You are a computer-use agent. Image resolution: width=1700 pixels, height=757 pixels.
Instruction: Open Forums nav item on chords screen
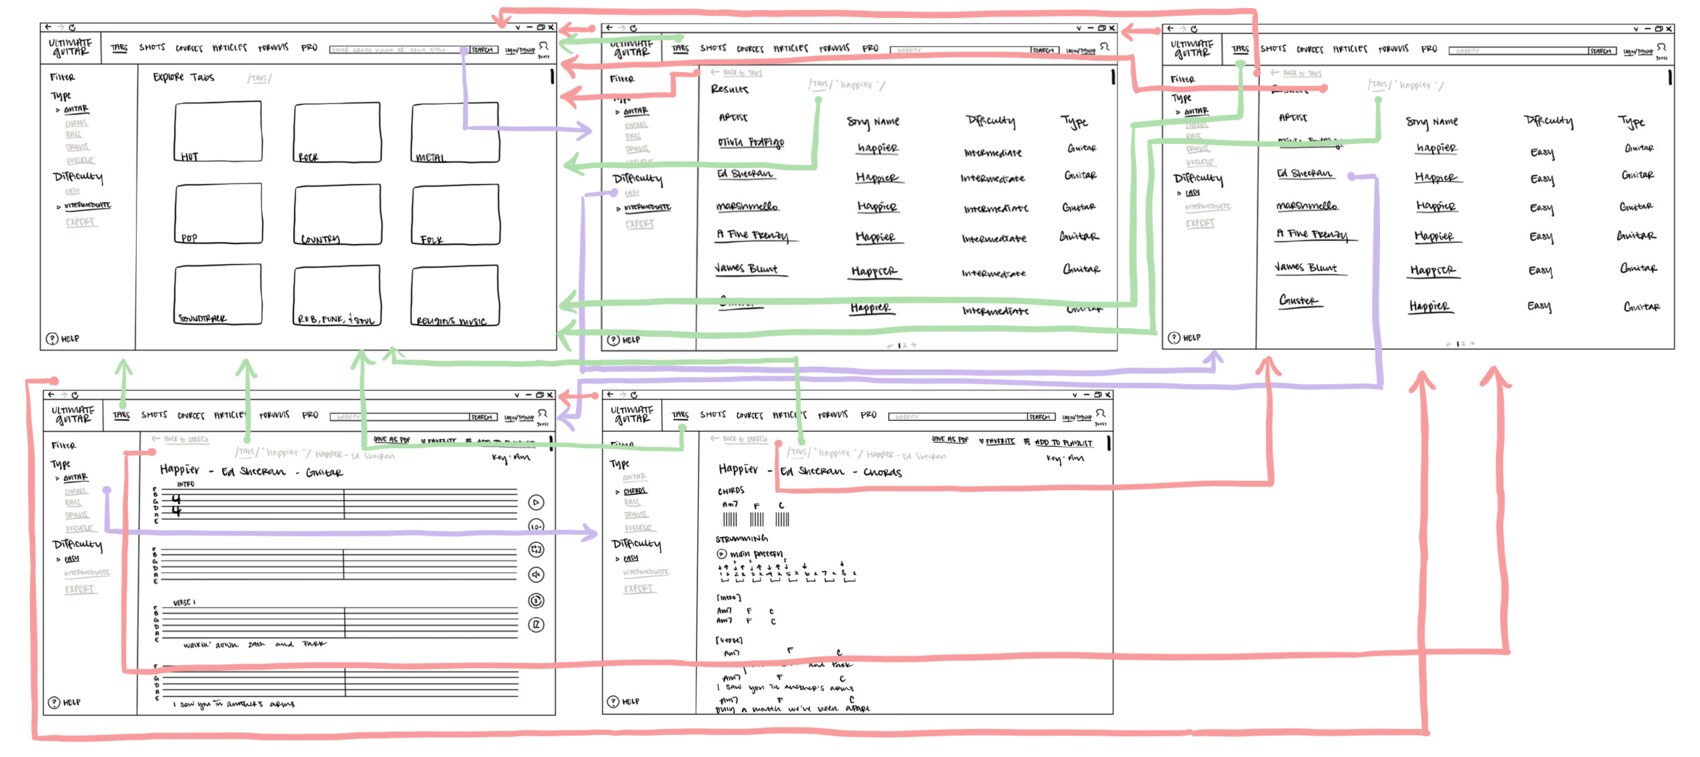pos(832,414)
